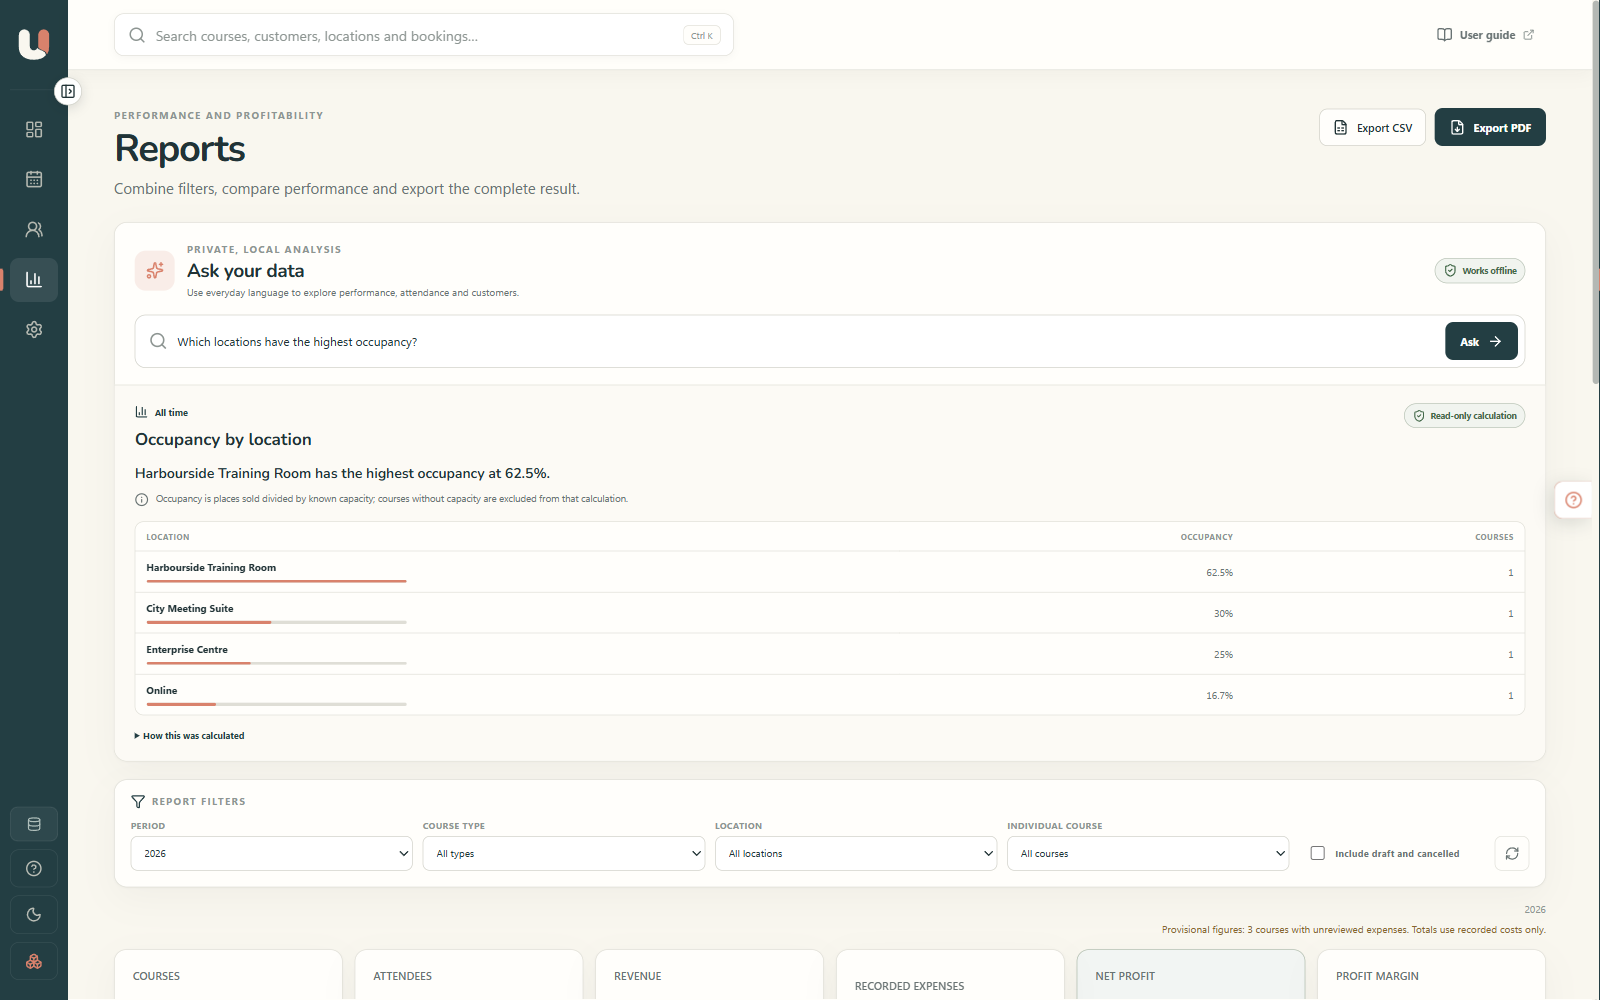Click the 16.7% occupancy value
The height and width of the screenshot is (1000, 1600).
coord(1219,696)
